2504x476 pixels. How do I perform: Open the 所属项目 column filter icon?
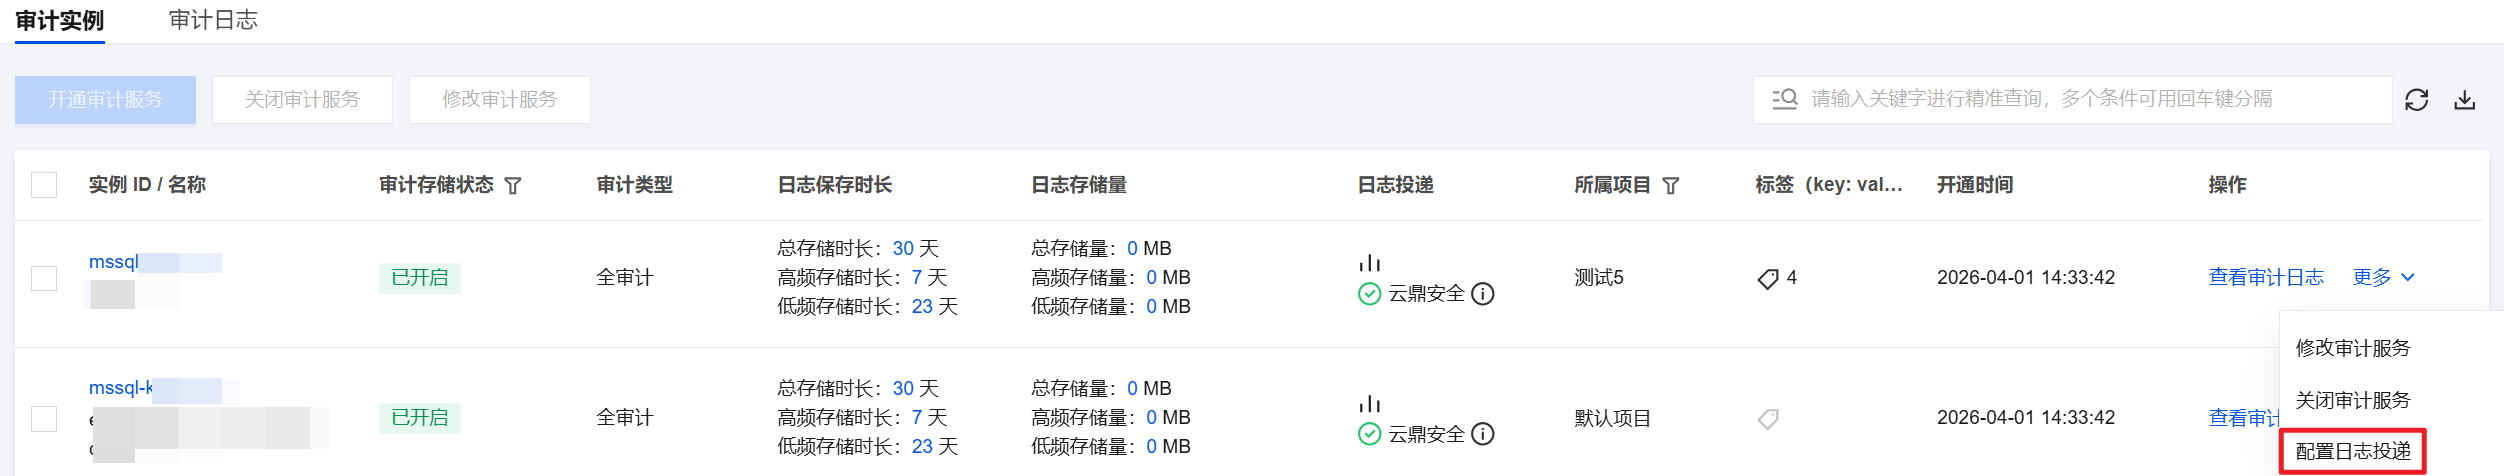(x=1671, y=186)
